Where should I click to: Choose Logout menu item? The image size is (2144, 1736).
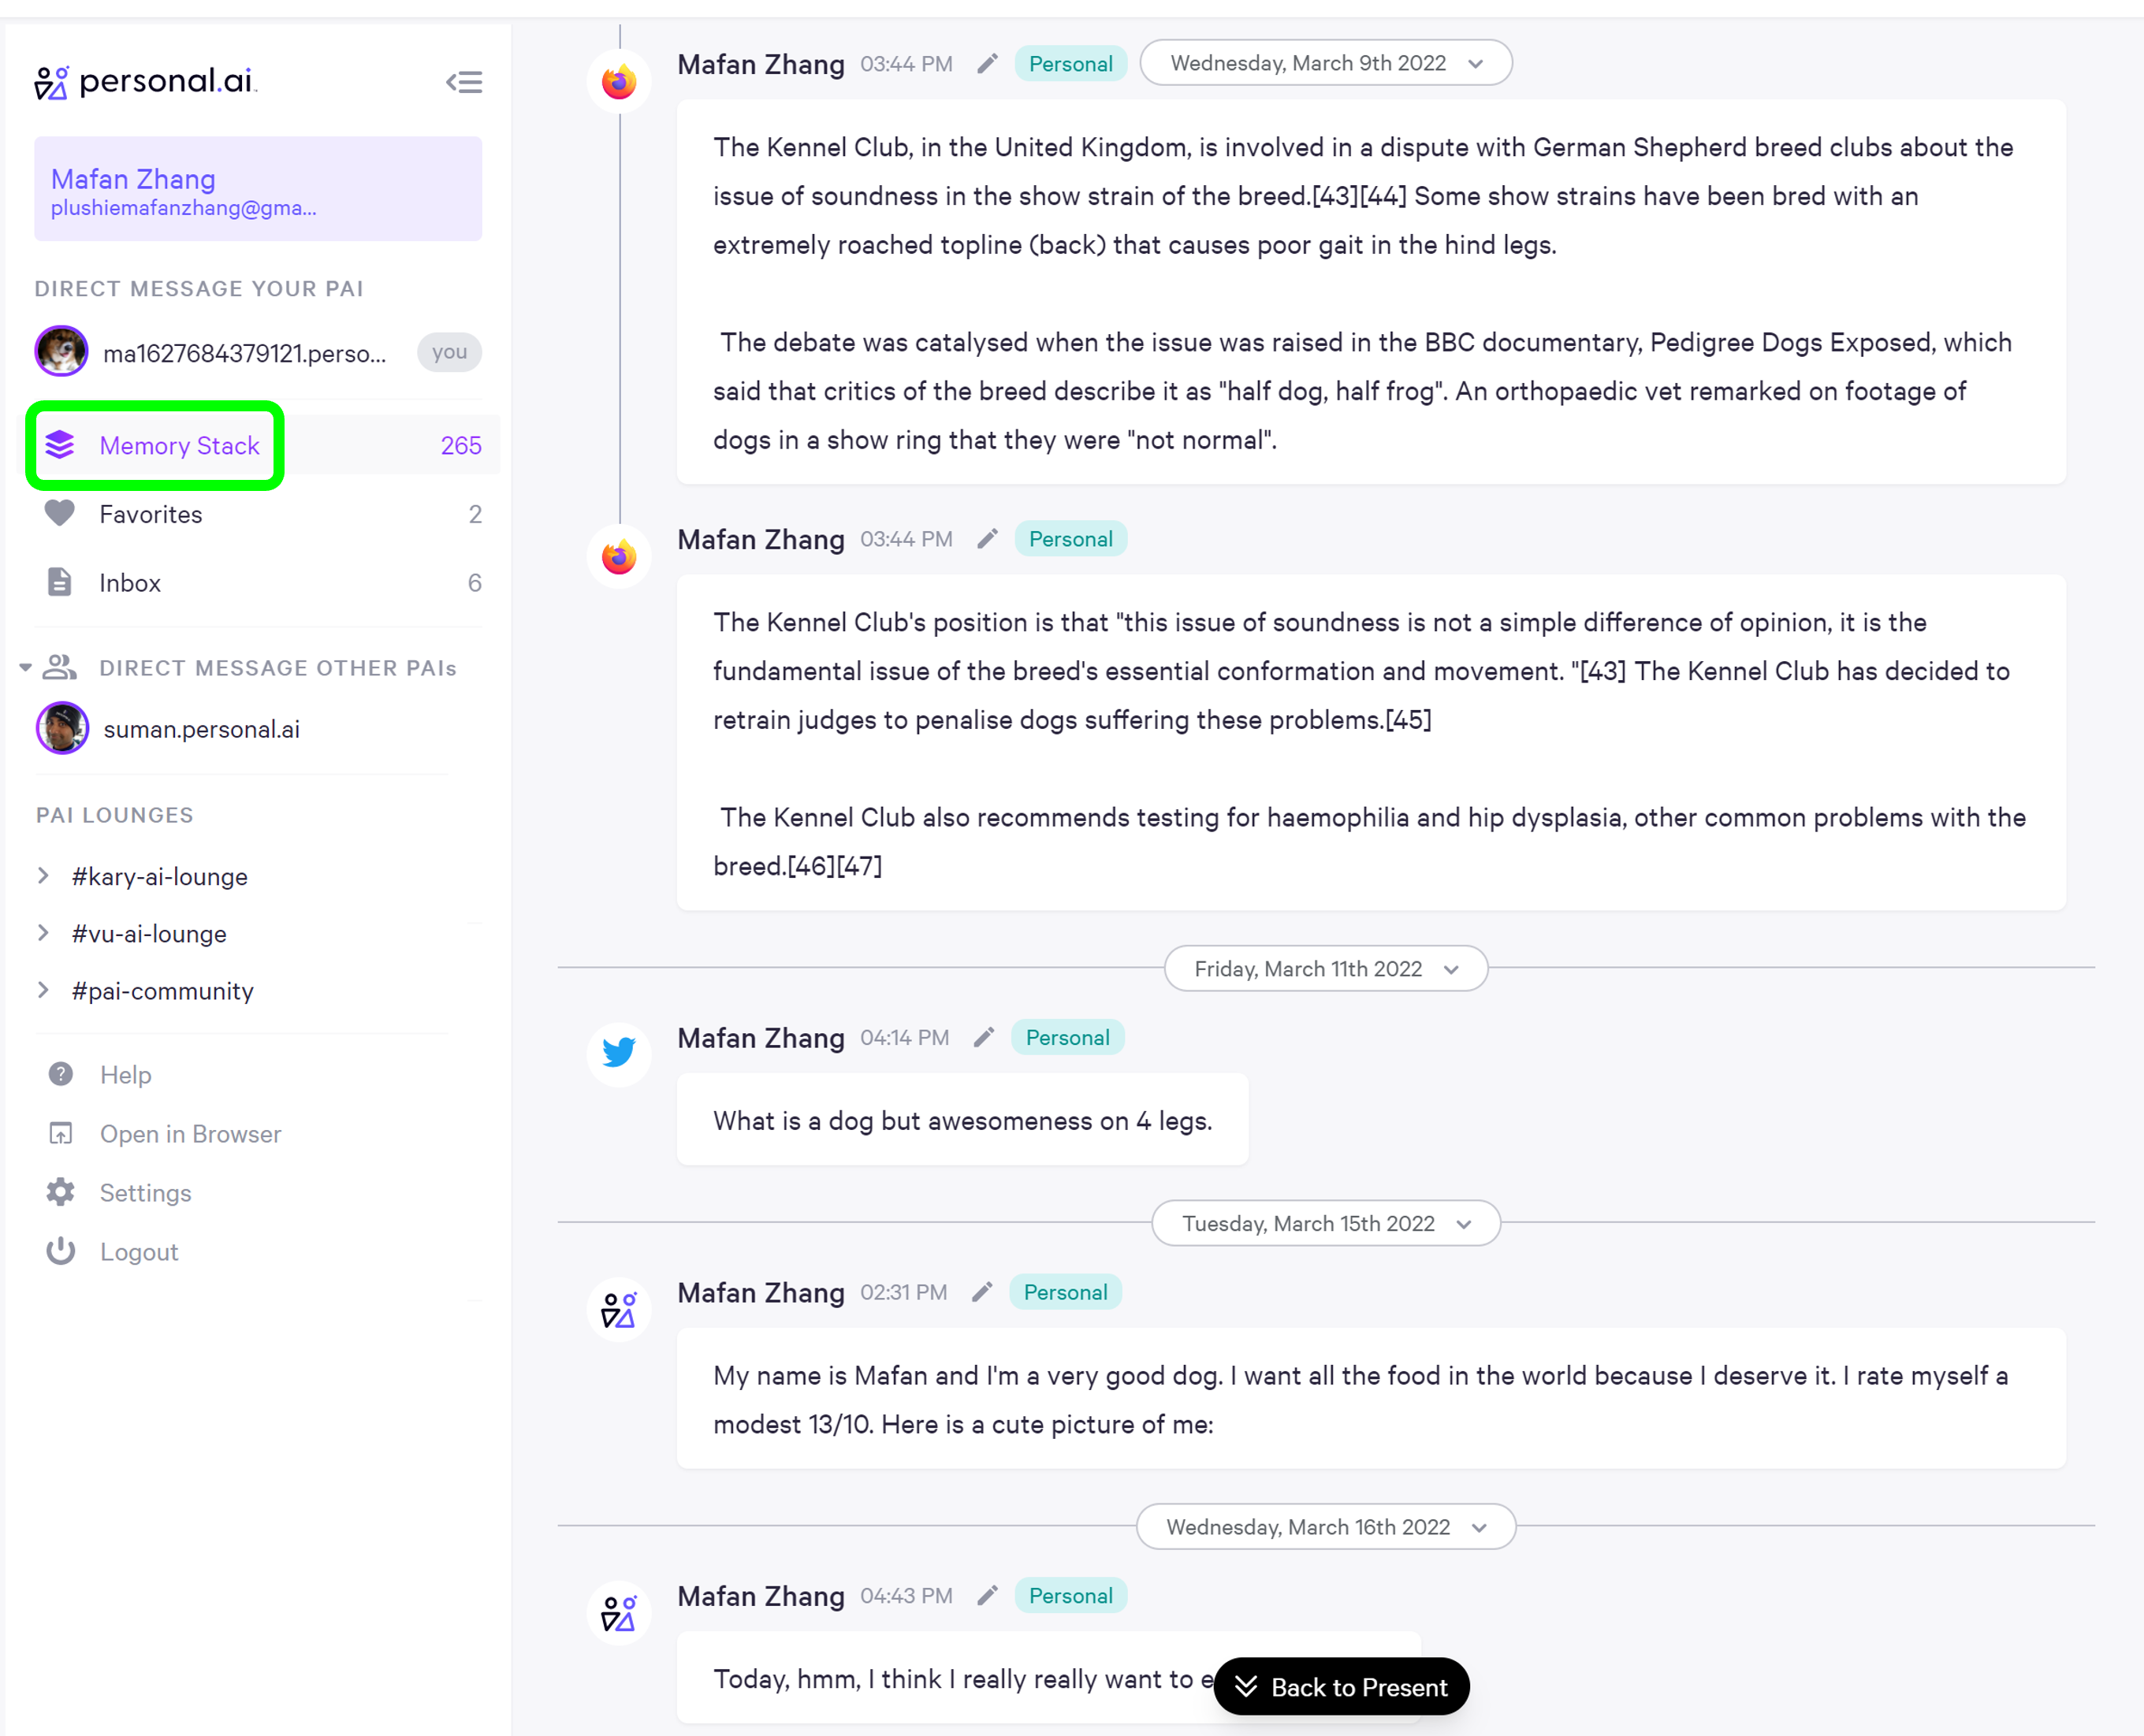point(113,1251)
